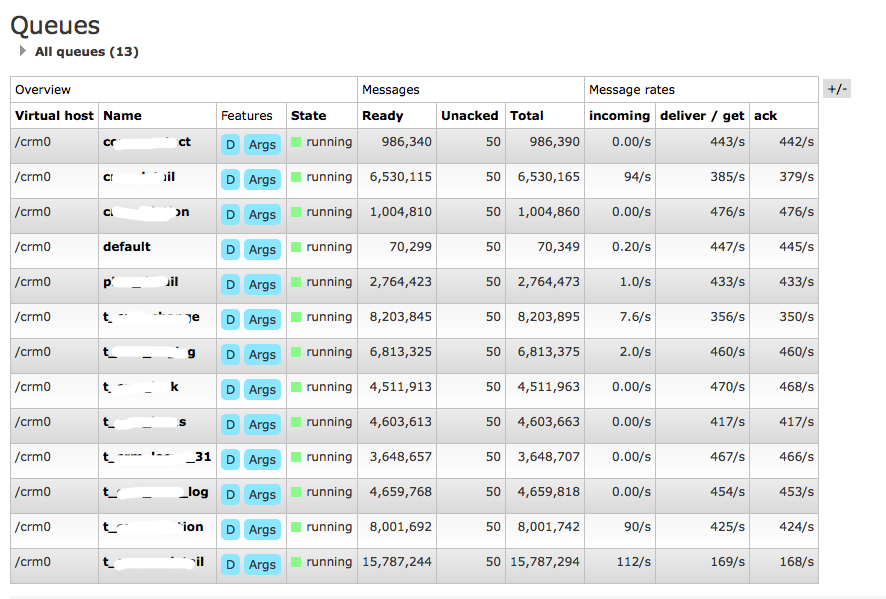886x599 pixels.
Task: Click the Args badge in the last queue row
Action: [x=262, y=565]
